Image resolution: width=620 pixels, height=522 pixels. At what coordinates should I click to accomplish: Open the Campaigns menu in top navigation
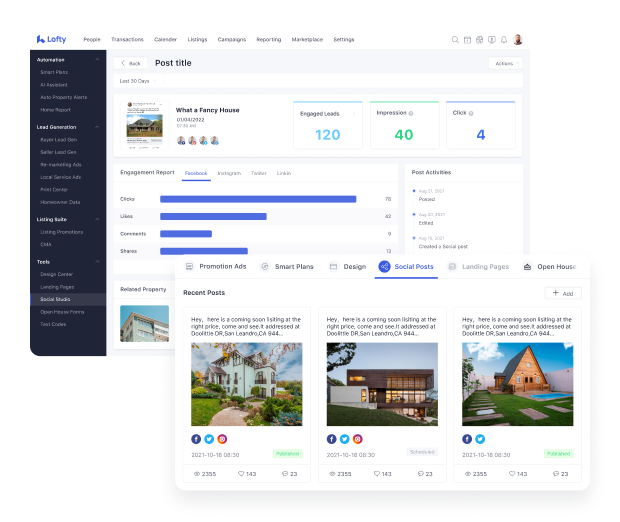point(232,39)
